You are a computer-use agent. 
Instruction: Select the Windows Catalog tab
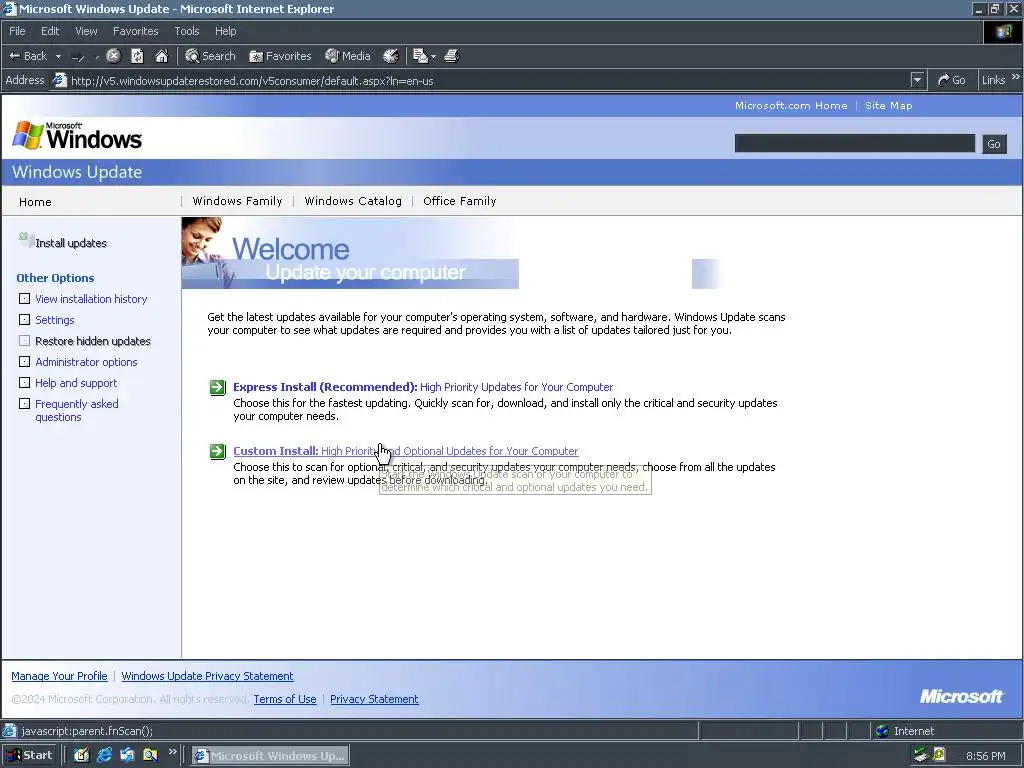(x=353, y=201)
